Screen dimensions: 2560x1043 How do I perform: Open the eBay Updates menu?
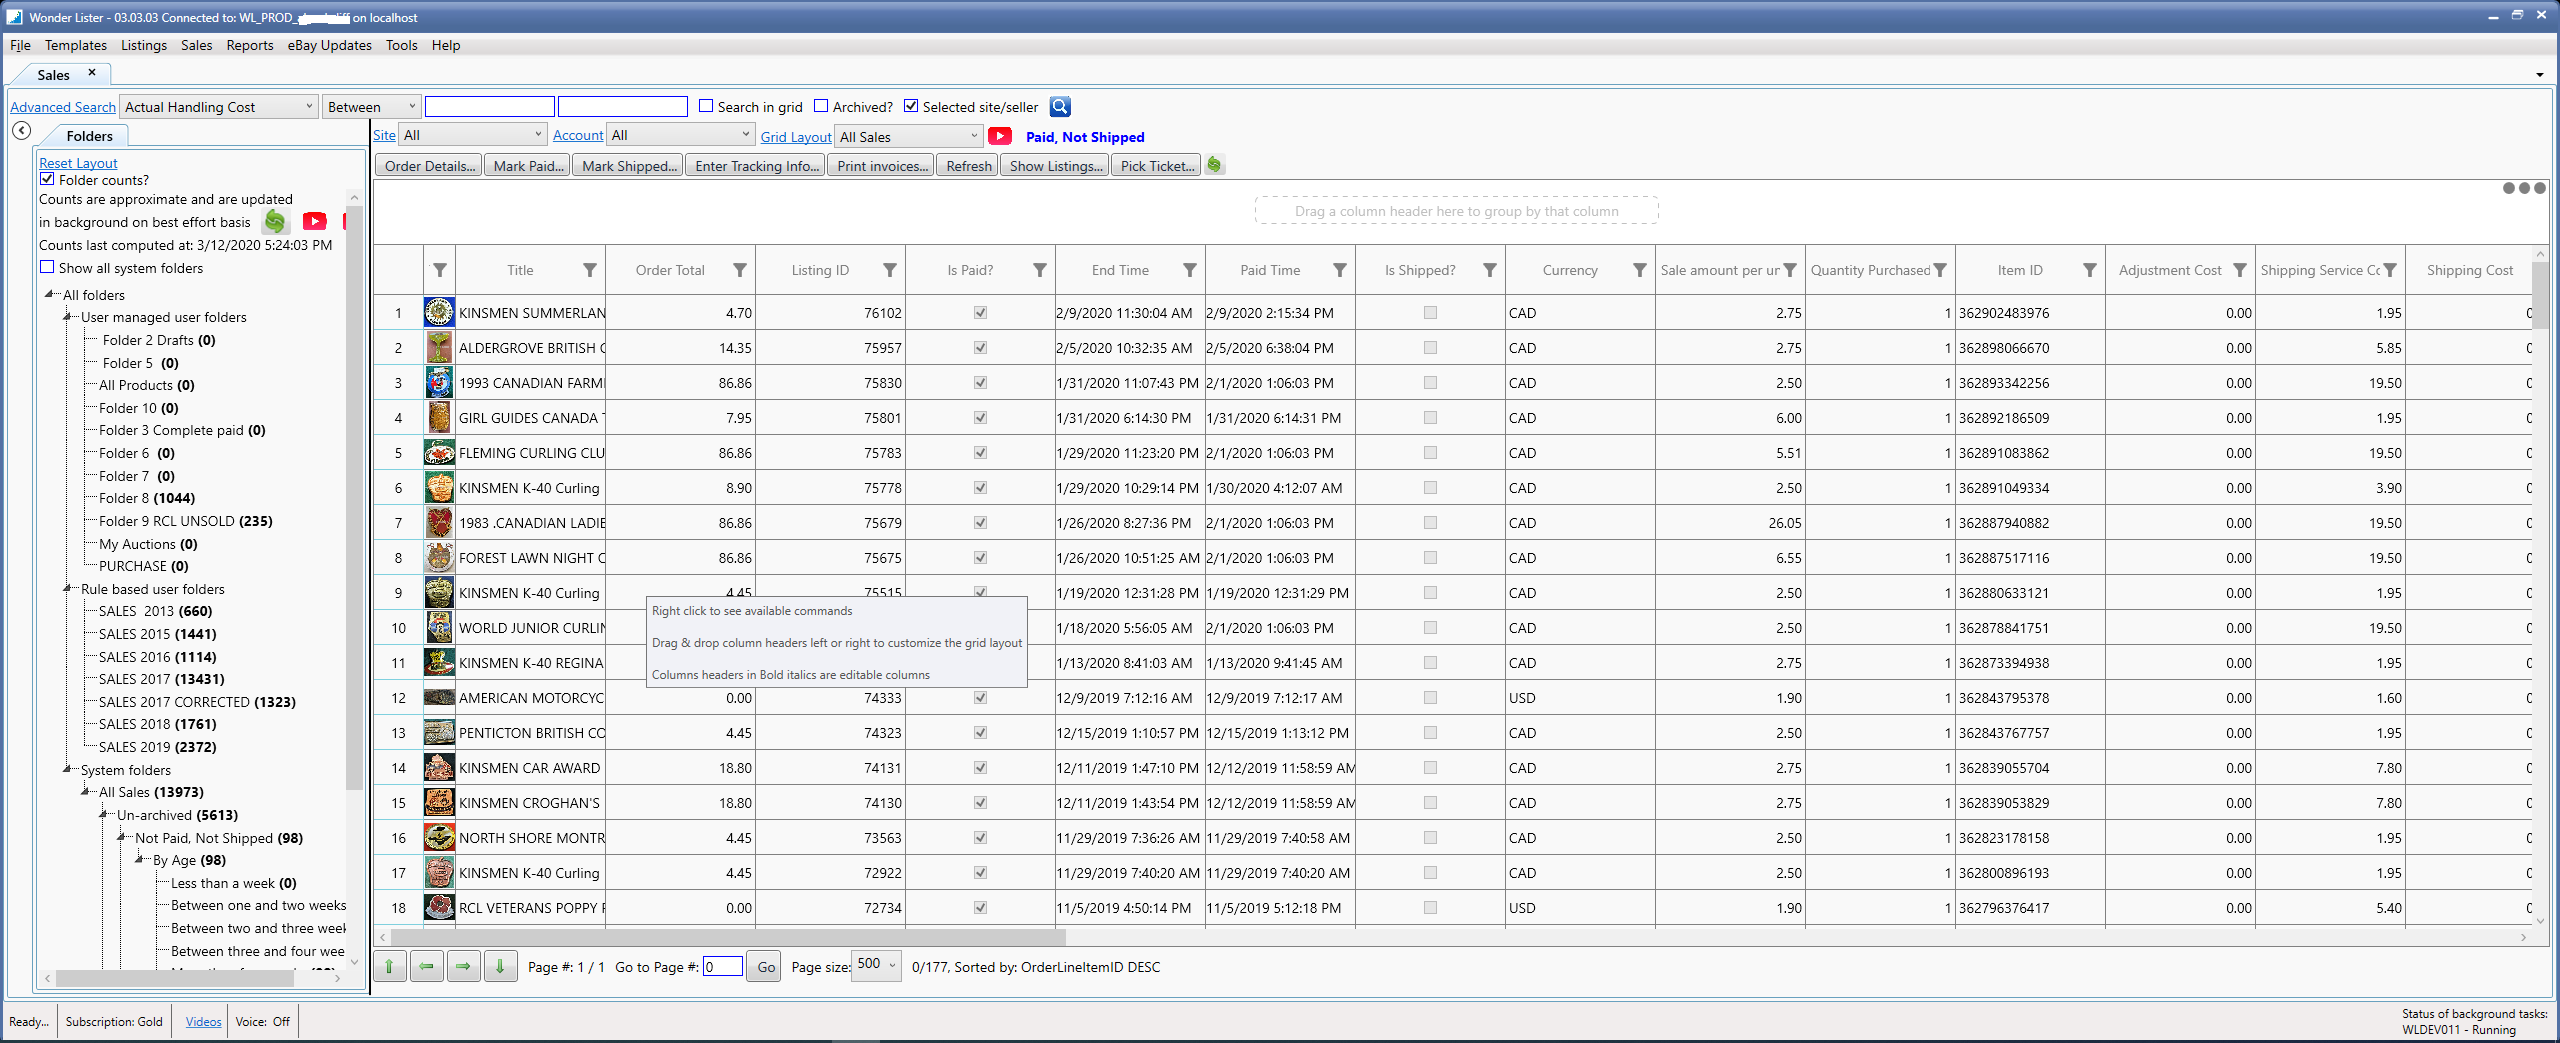330,45
